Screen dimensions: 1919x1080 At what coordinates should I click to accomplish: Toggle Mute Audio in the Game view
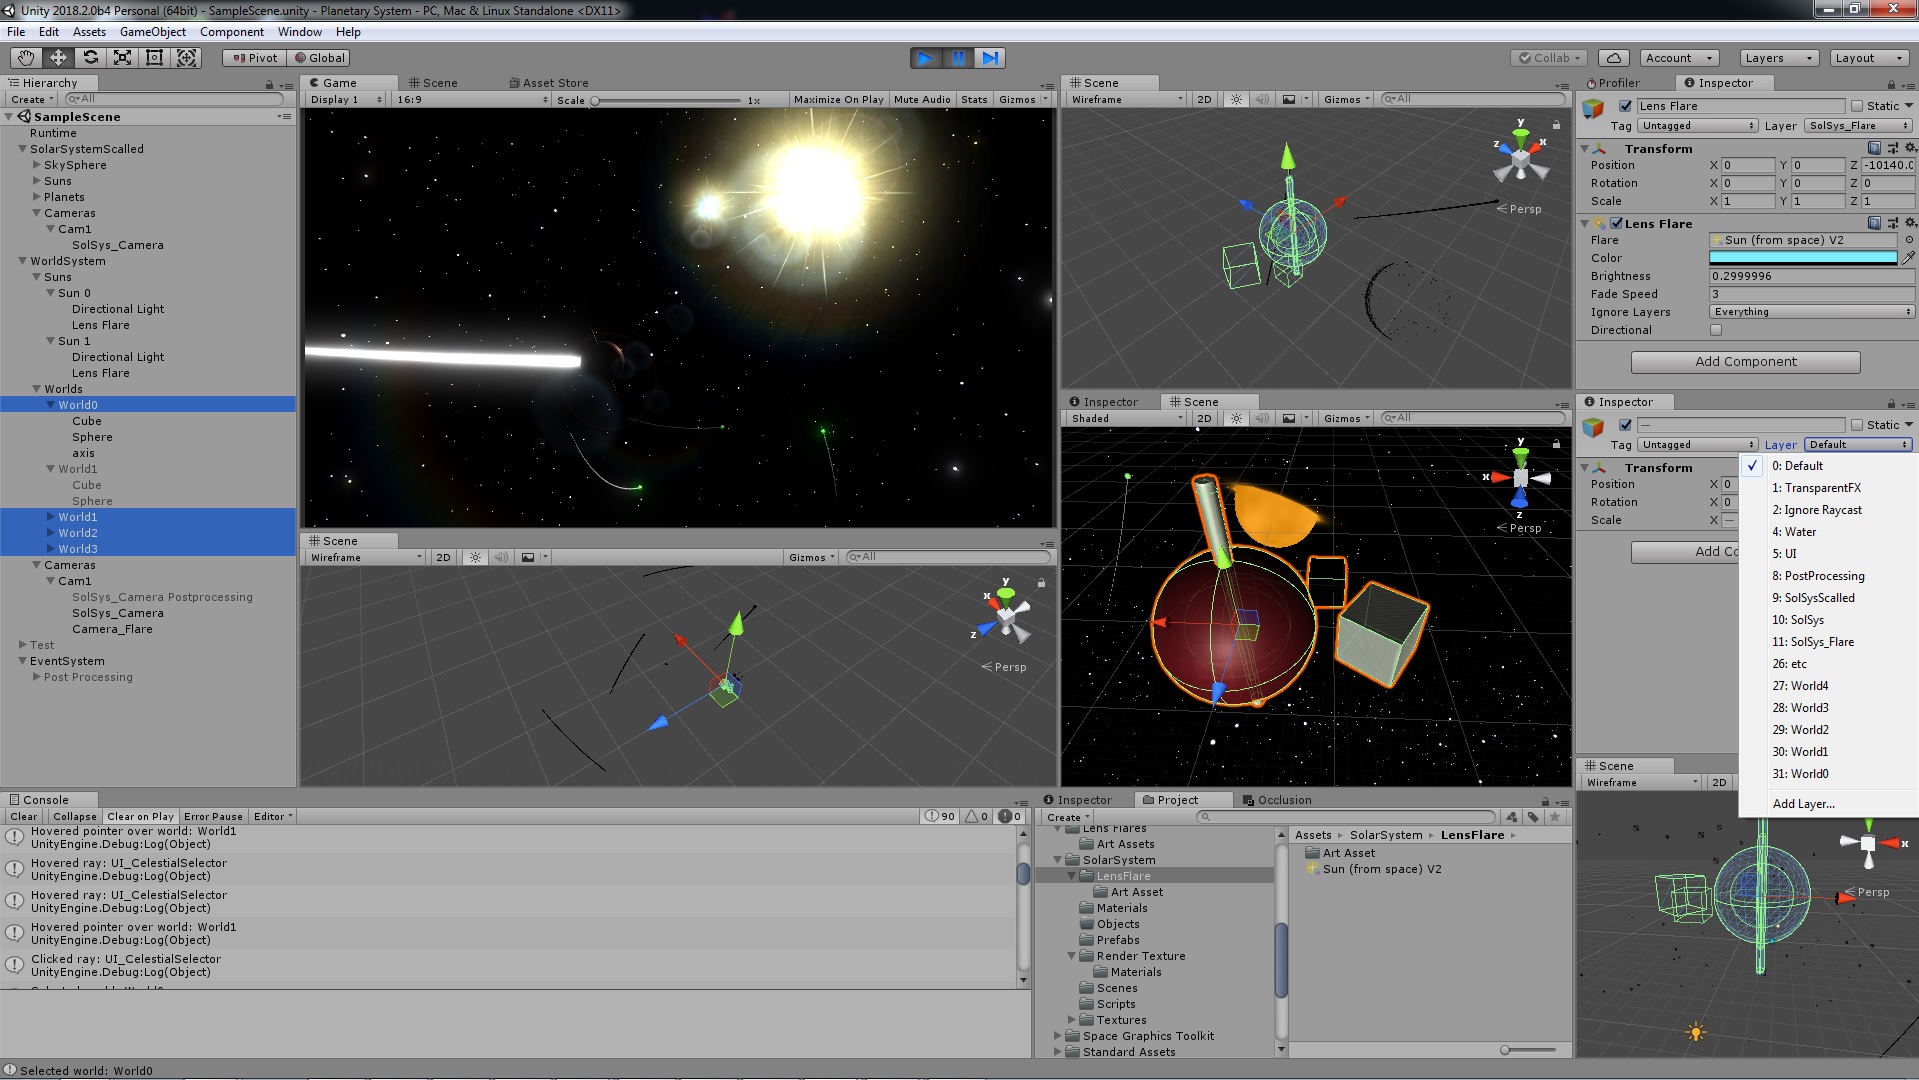pyautogui.click(x=922, y=99)
